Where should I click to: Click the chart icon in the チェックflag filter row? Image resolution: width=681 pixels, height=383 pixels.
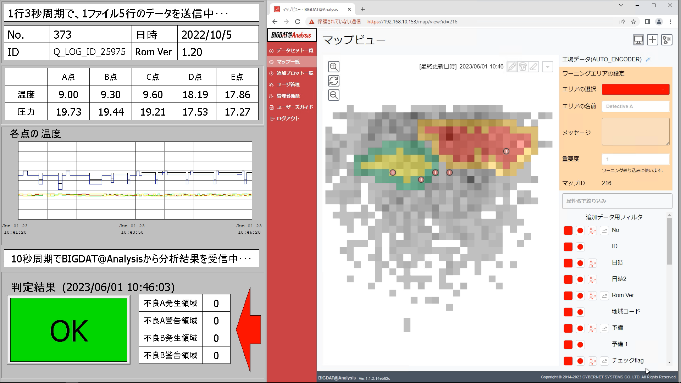pyautogui.click(x=604, y=361)
